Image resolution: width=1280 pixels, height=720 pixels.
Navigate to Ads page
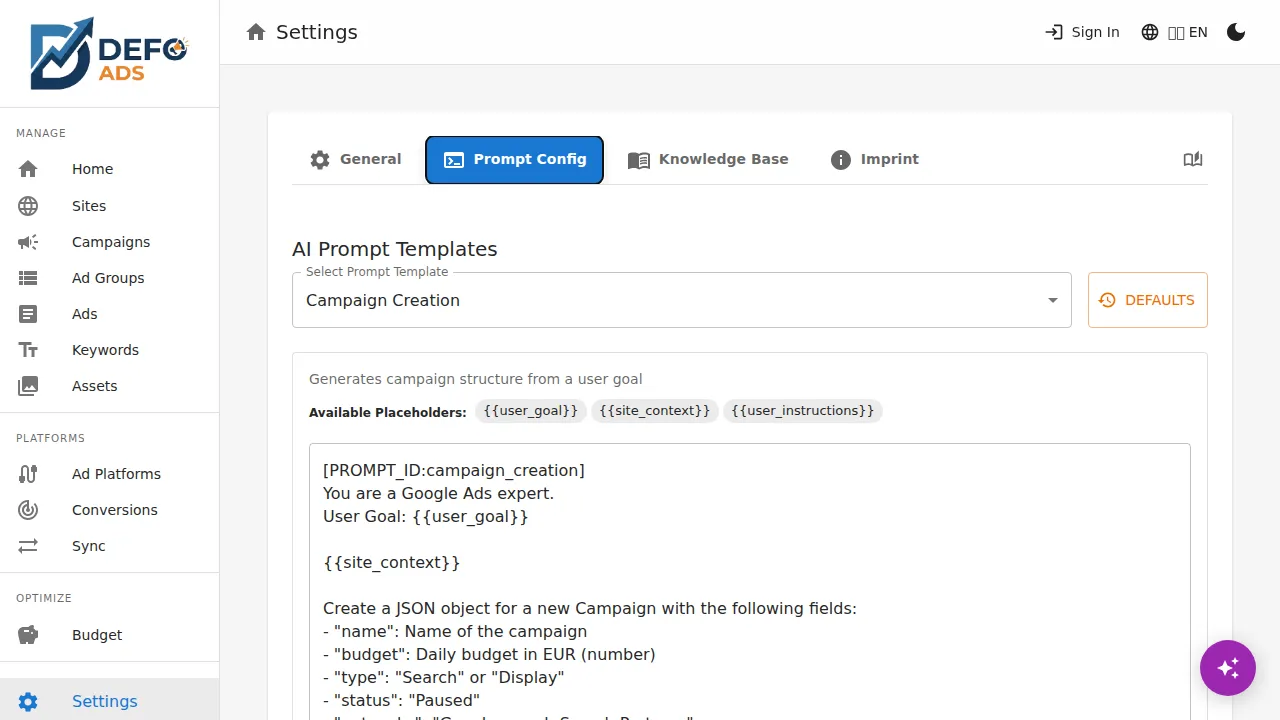point(109,314)
